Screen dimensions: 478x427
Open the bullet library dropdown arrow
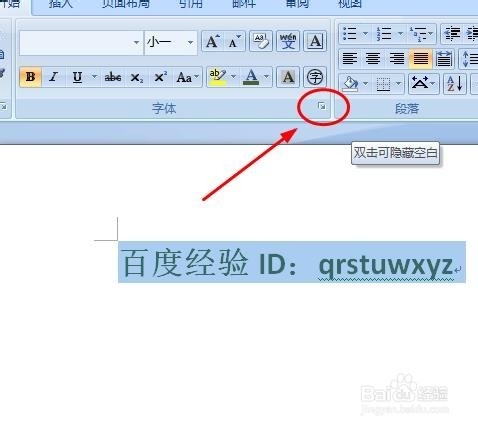[x=365, y=34]
